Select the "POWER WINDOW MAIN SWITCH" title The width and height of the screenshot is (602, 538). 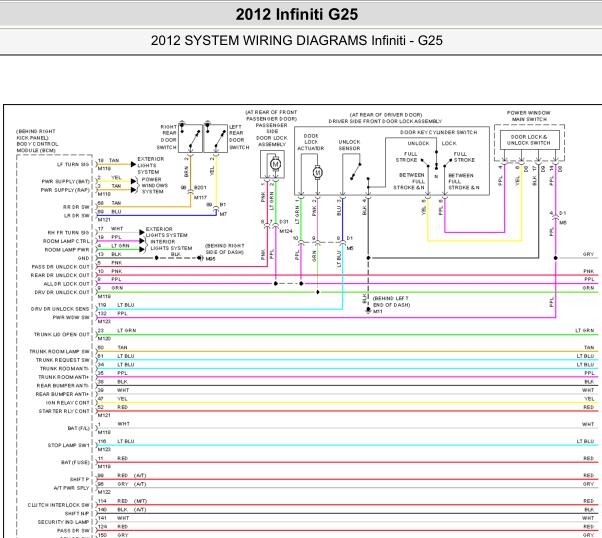click(x=529, y=116)
